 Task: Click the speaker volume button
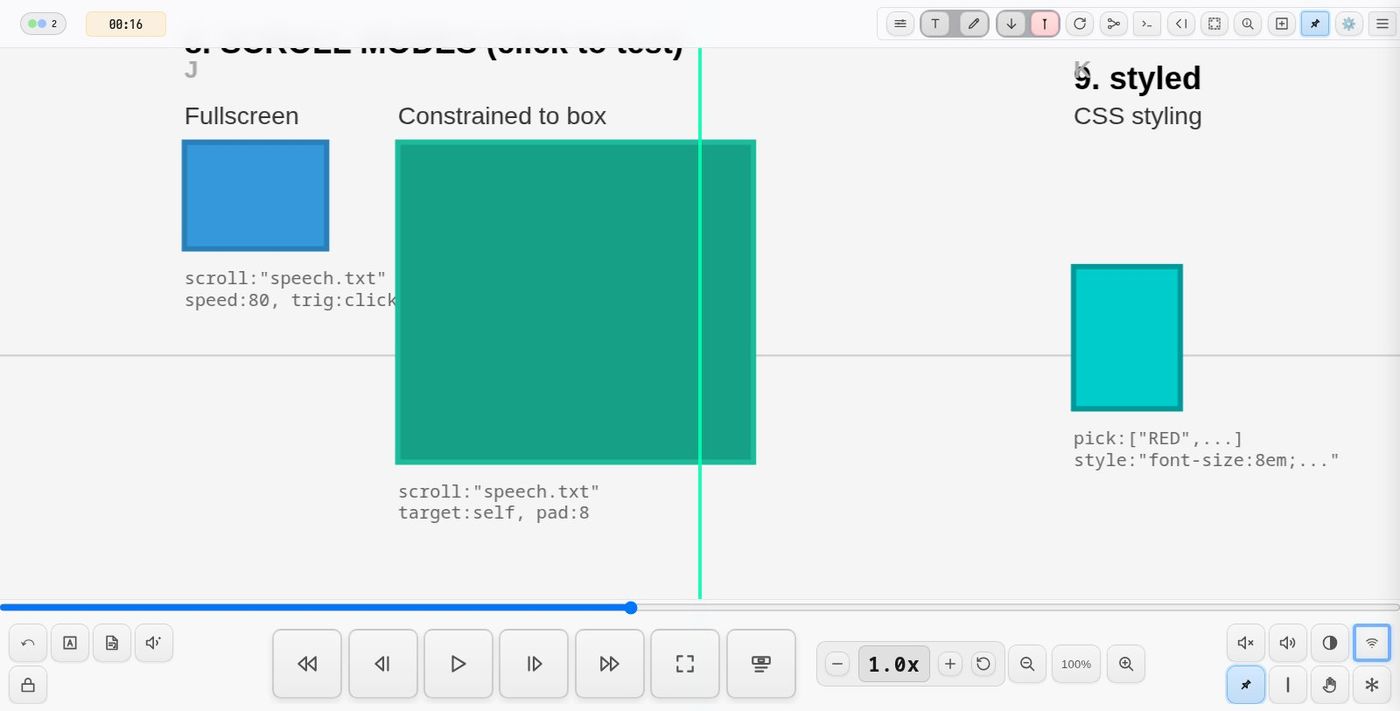[1288, 643]
